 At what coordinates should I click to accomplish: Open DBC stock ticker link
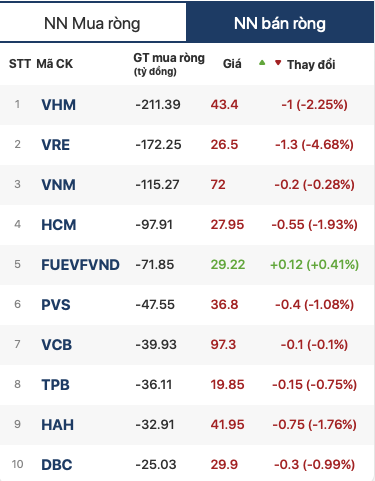(x=57, y=465)
